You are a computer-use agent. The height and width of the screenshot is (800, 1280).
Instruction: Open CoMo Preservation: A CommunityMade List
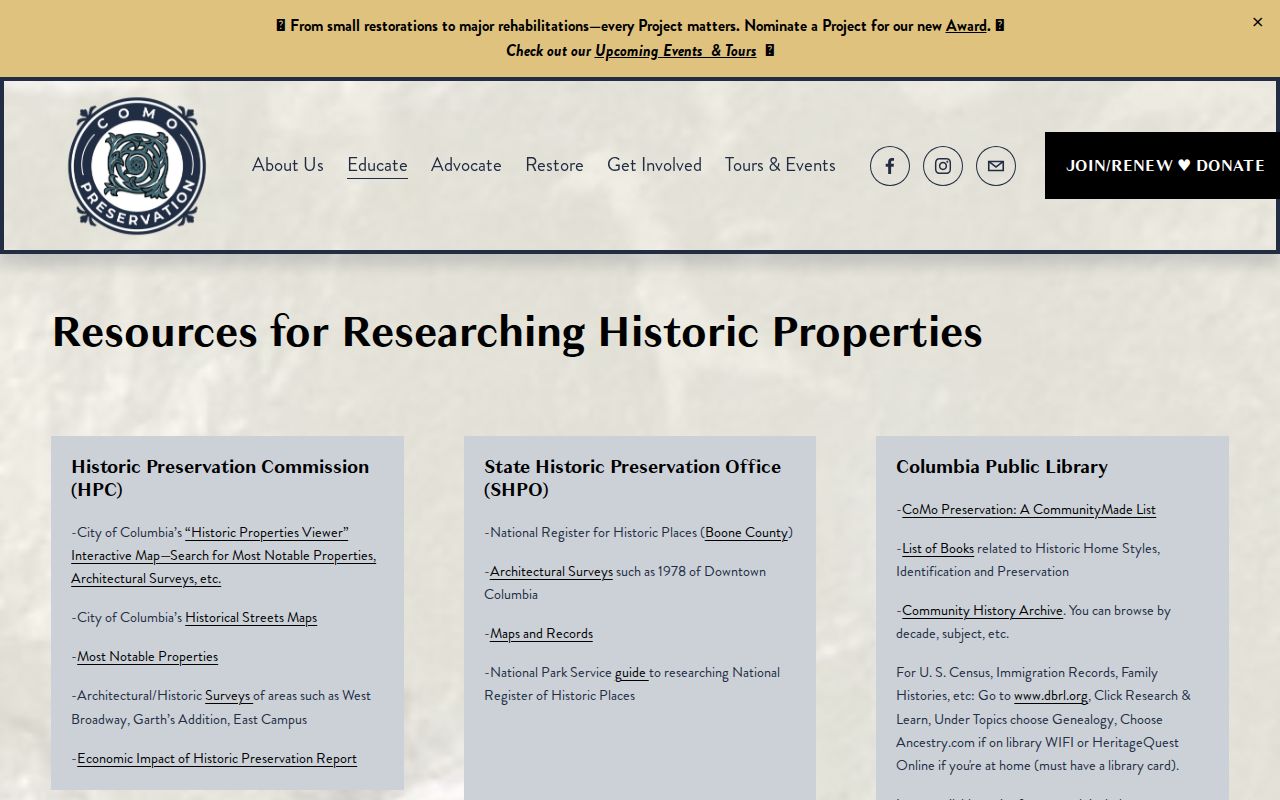pyautogui.click(x=1029, y=510)
